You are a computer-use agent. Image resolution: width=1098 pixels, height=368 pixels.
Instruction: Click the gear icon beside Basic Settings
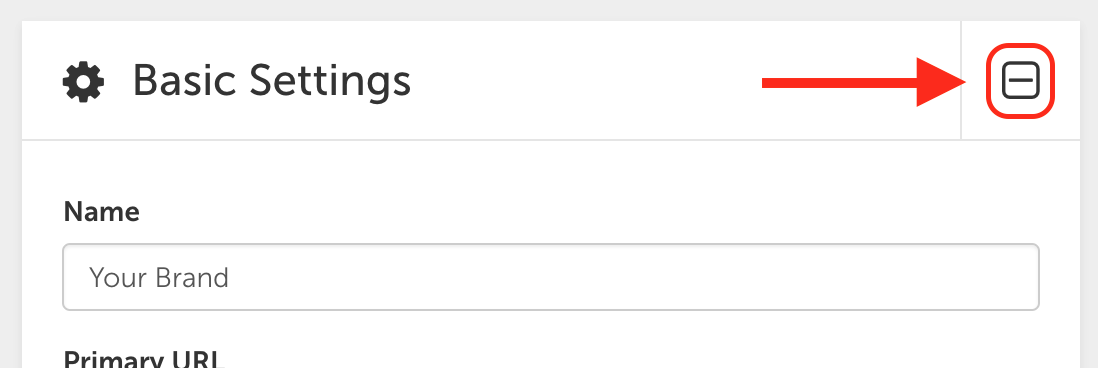[x=83, y=82]
